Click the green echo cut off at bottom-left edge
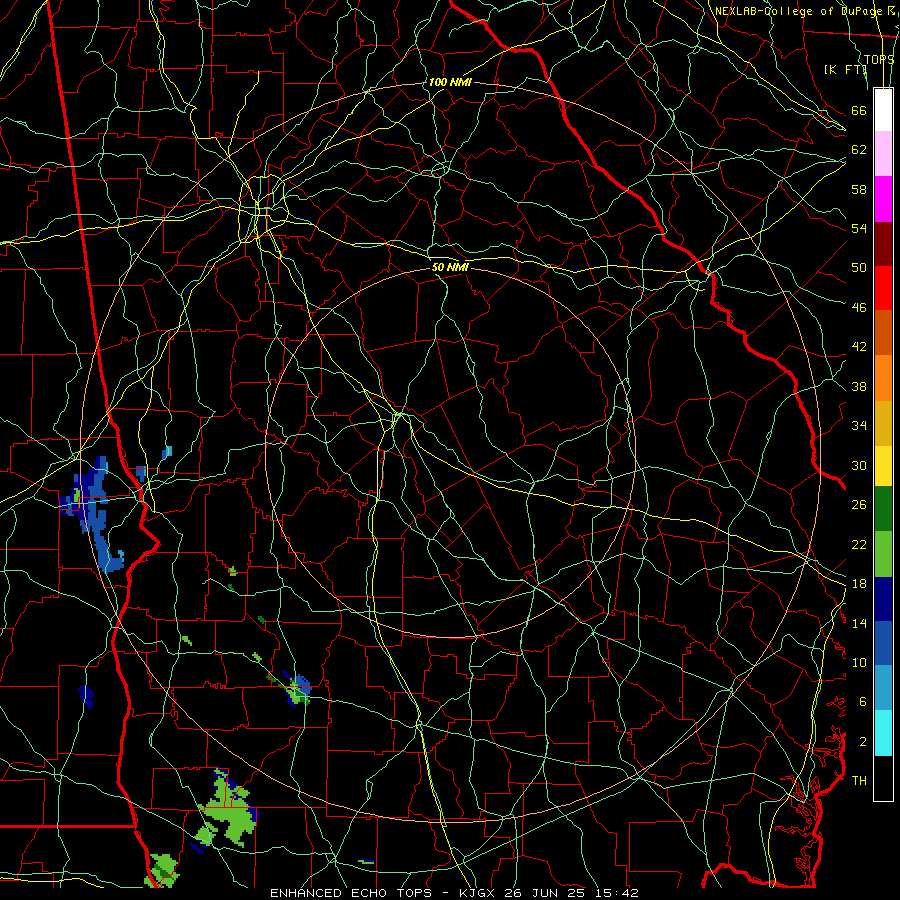 click(x=162, y=870)
